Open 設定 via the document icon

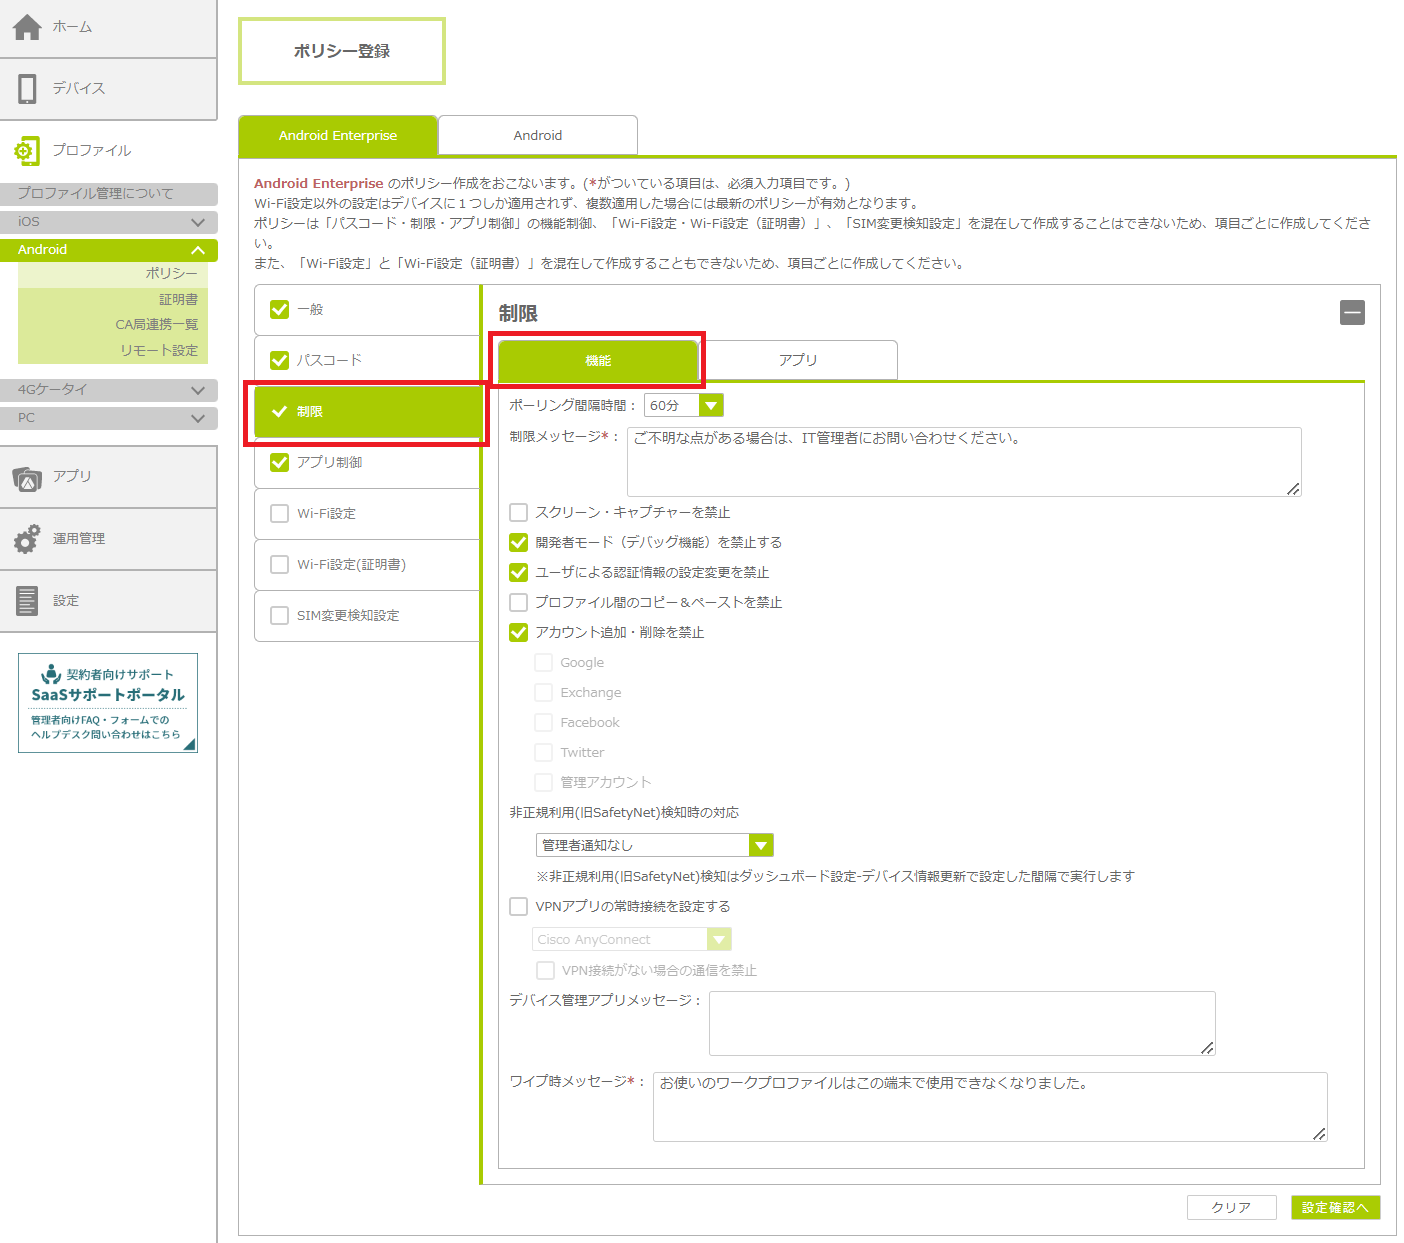[x=27, y=601]
